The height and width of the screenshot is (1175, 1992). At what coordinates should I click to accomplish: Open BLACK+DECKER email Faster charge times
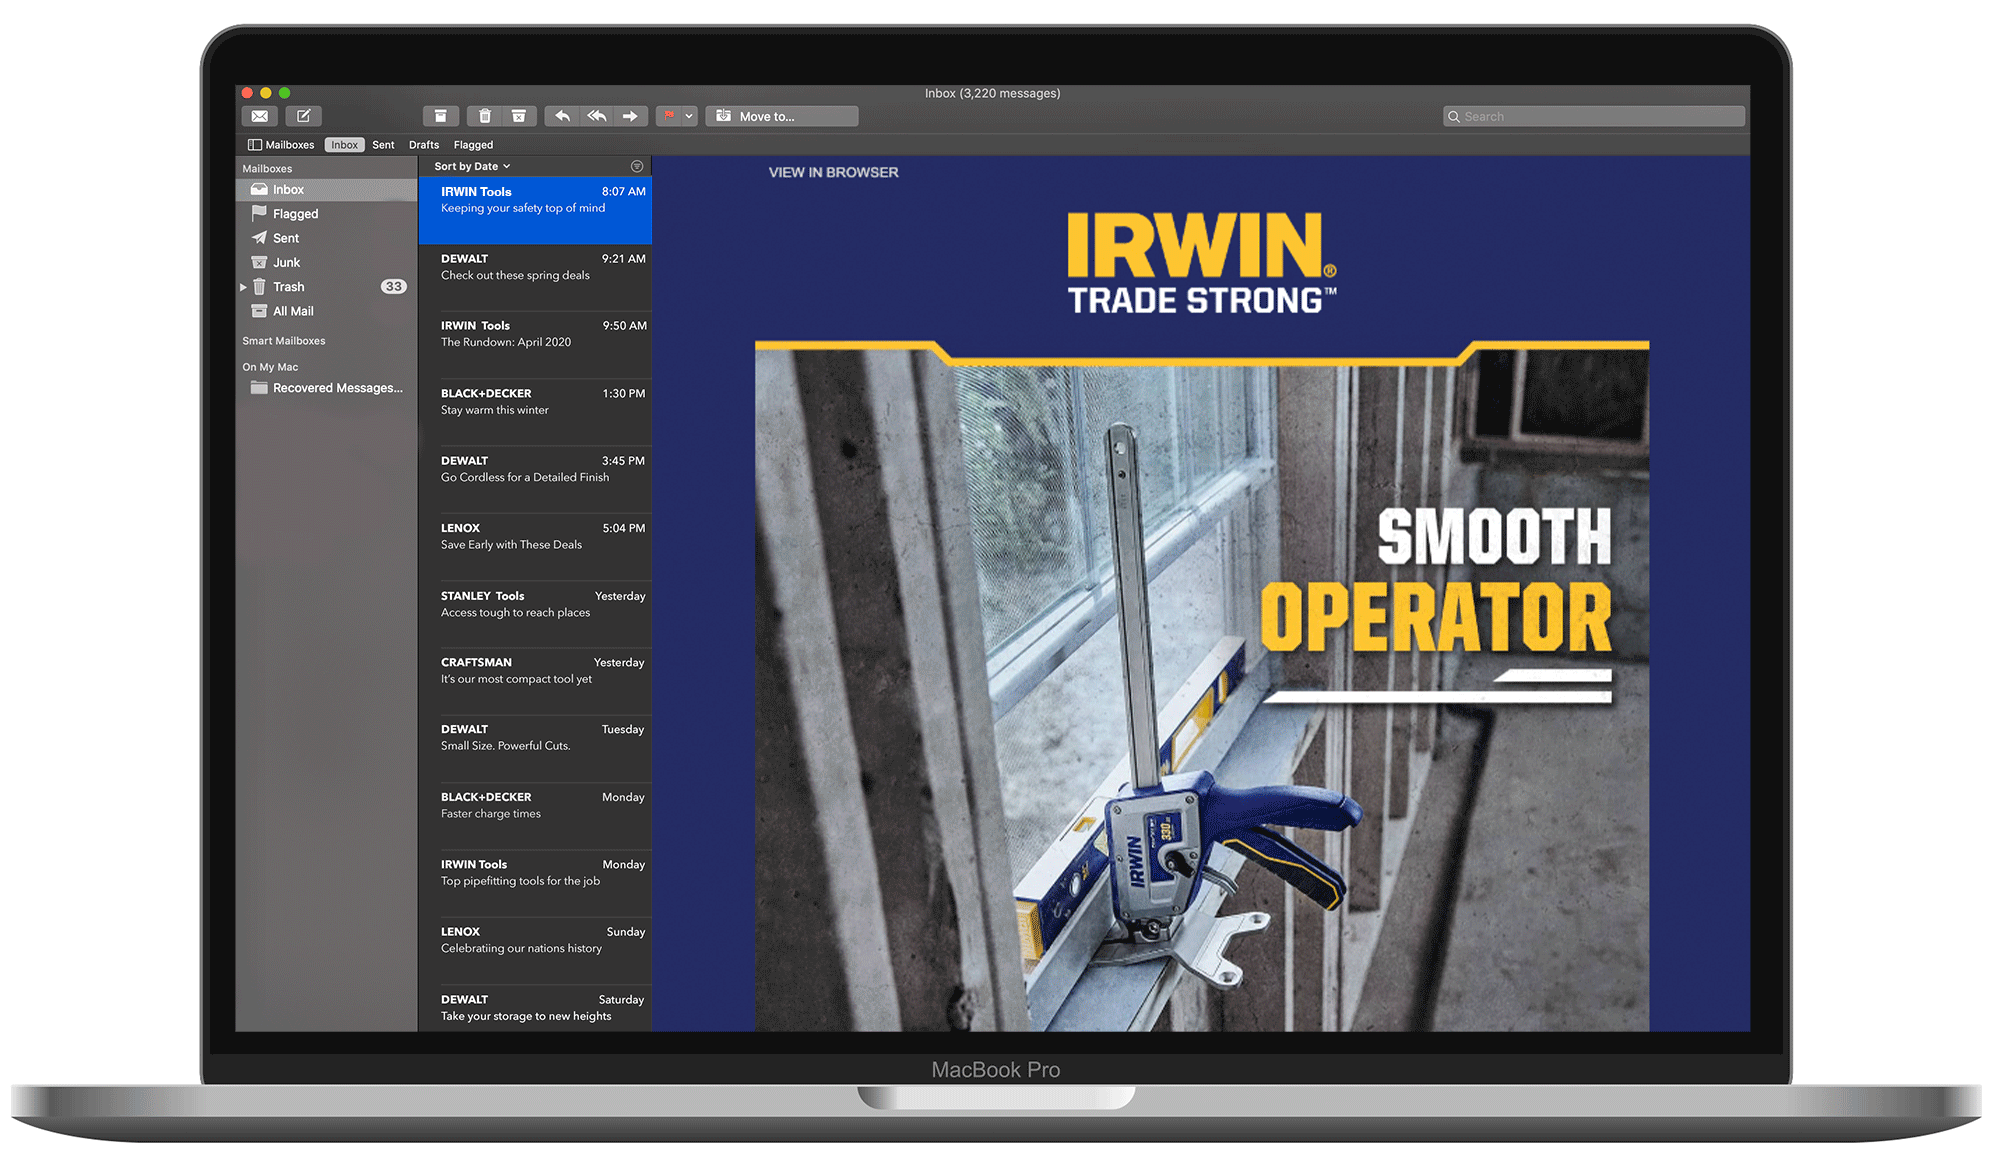coord(535,816)
